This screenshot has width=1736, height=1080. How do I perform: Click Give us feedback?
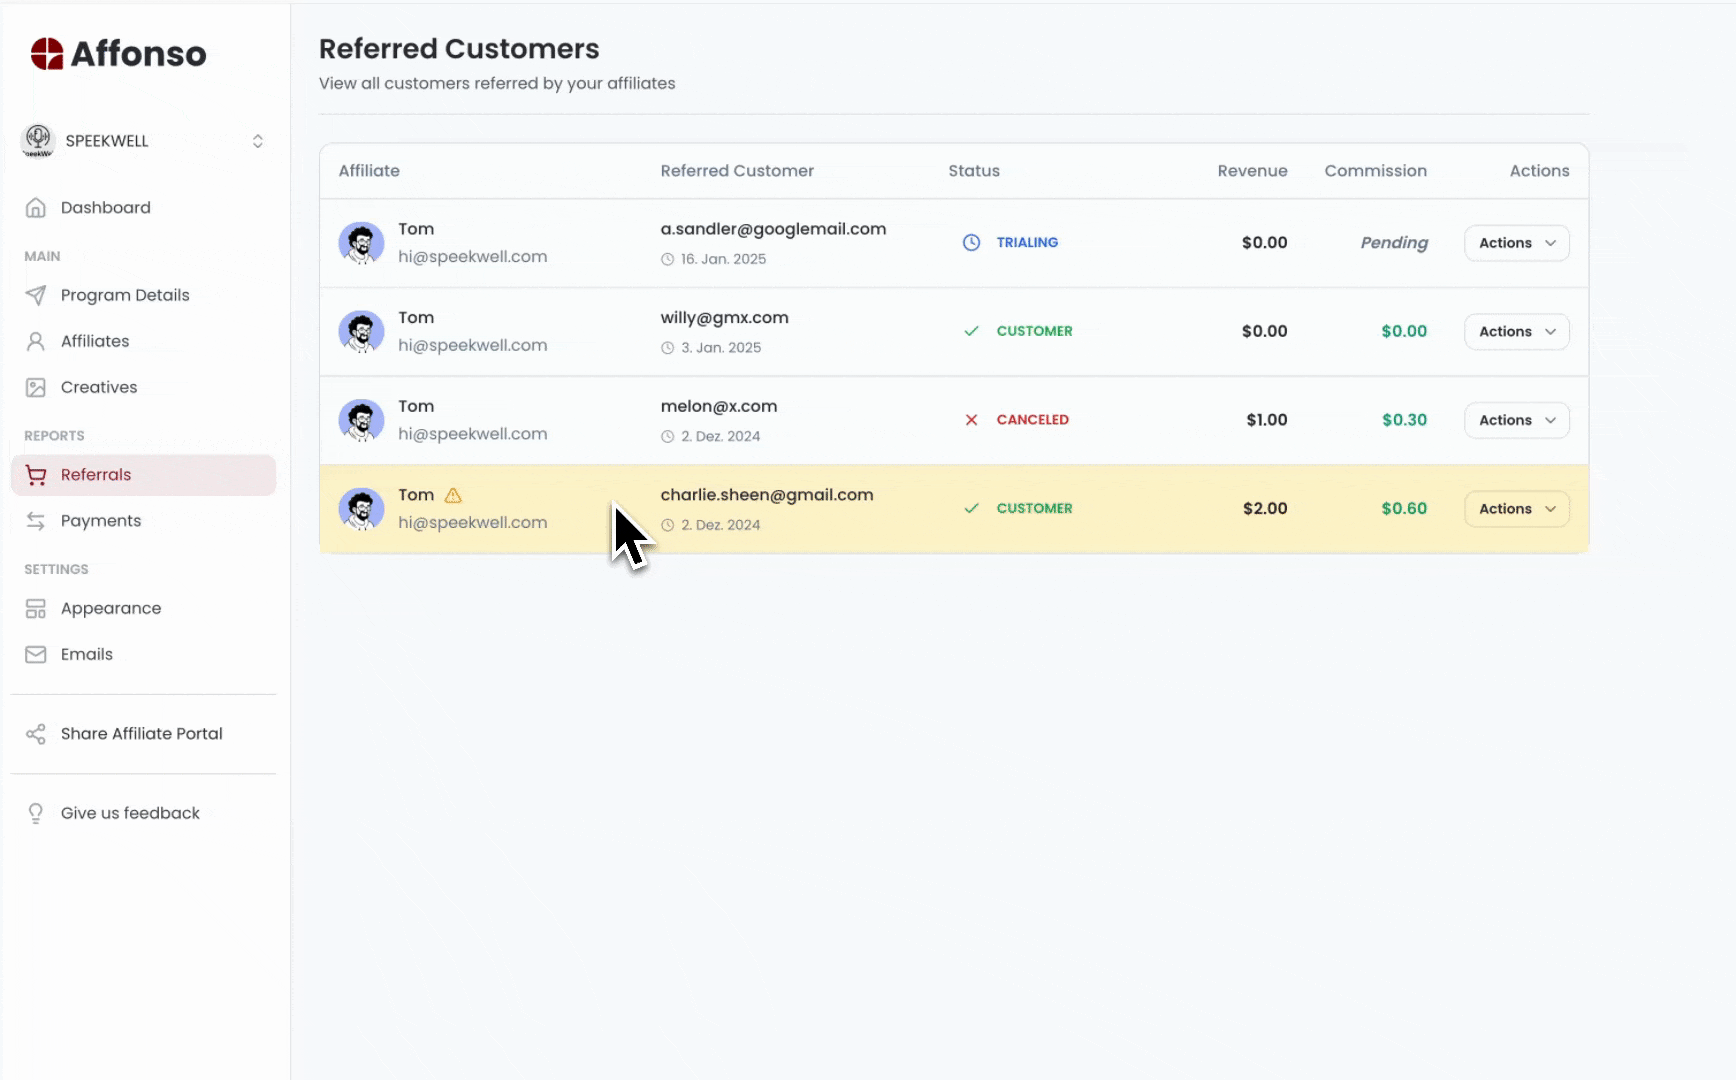pos(130,813)
